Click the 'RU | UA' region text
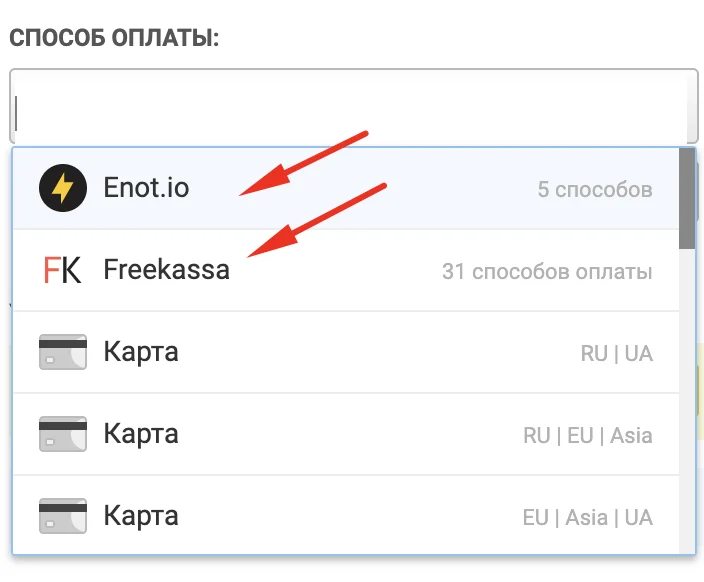Image resolution: width=704 pixels, height=582 pixels. click(x=616, y=354)
